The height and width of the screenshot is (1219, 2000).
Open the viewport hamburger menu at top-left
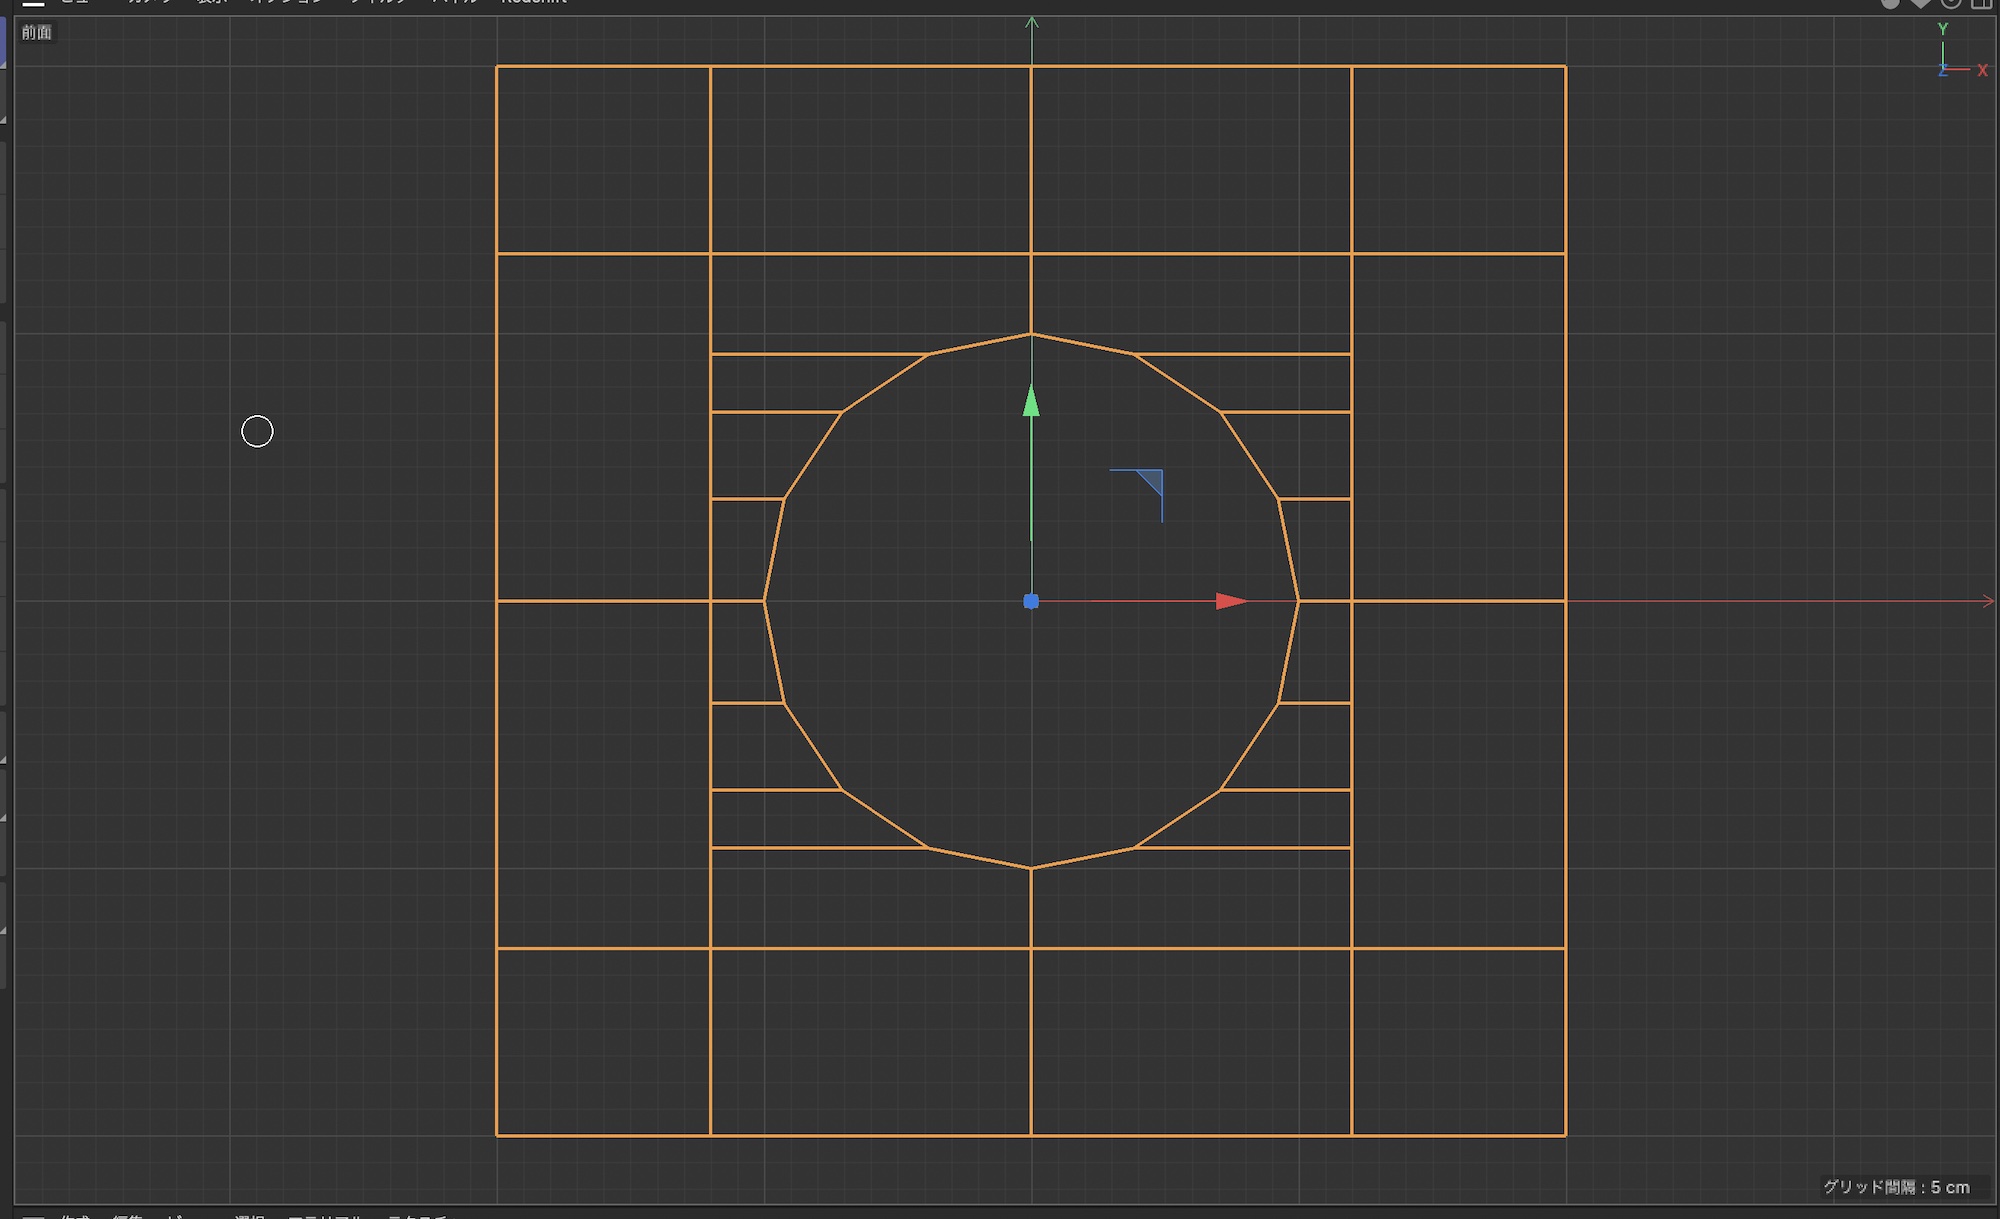(x=33, y=3)
